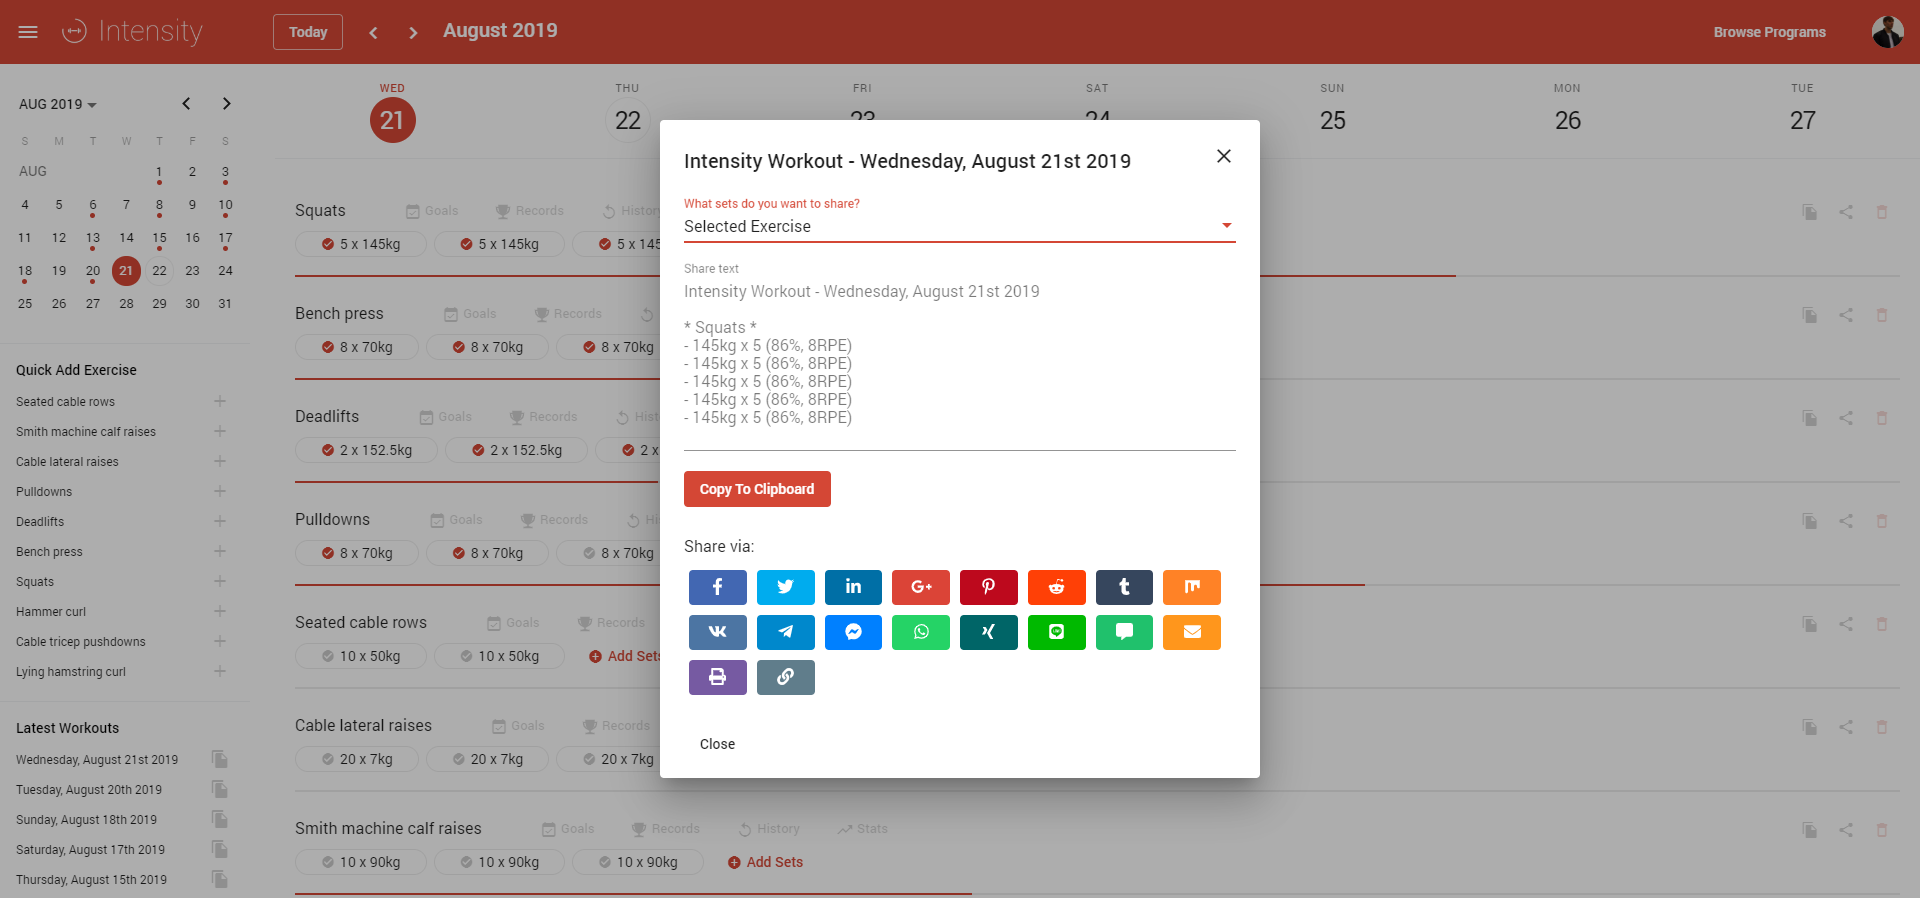Send the workout by SMS
This screenshot has width=1920, height=898.
1124,632
